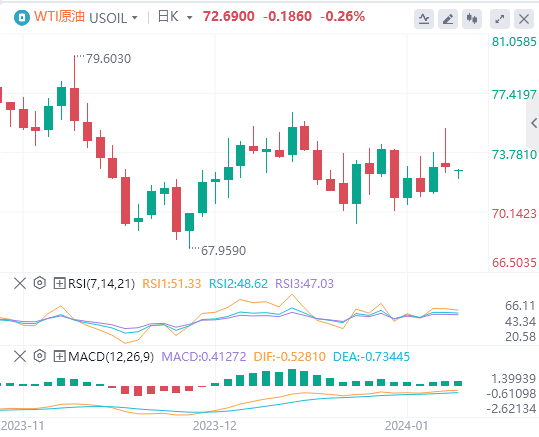Click the DIF:-0.52810 value
Viewport: 539px width, 437px height.
[x=289, y=357]
